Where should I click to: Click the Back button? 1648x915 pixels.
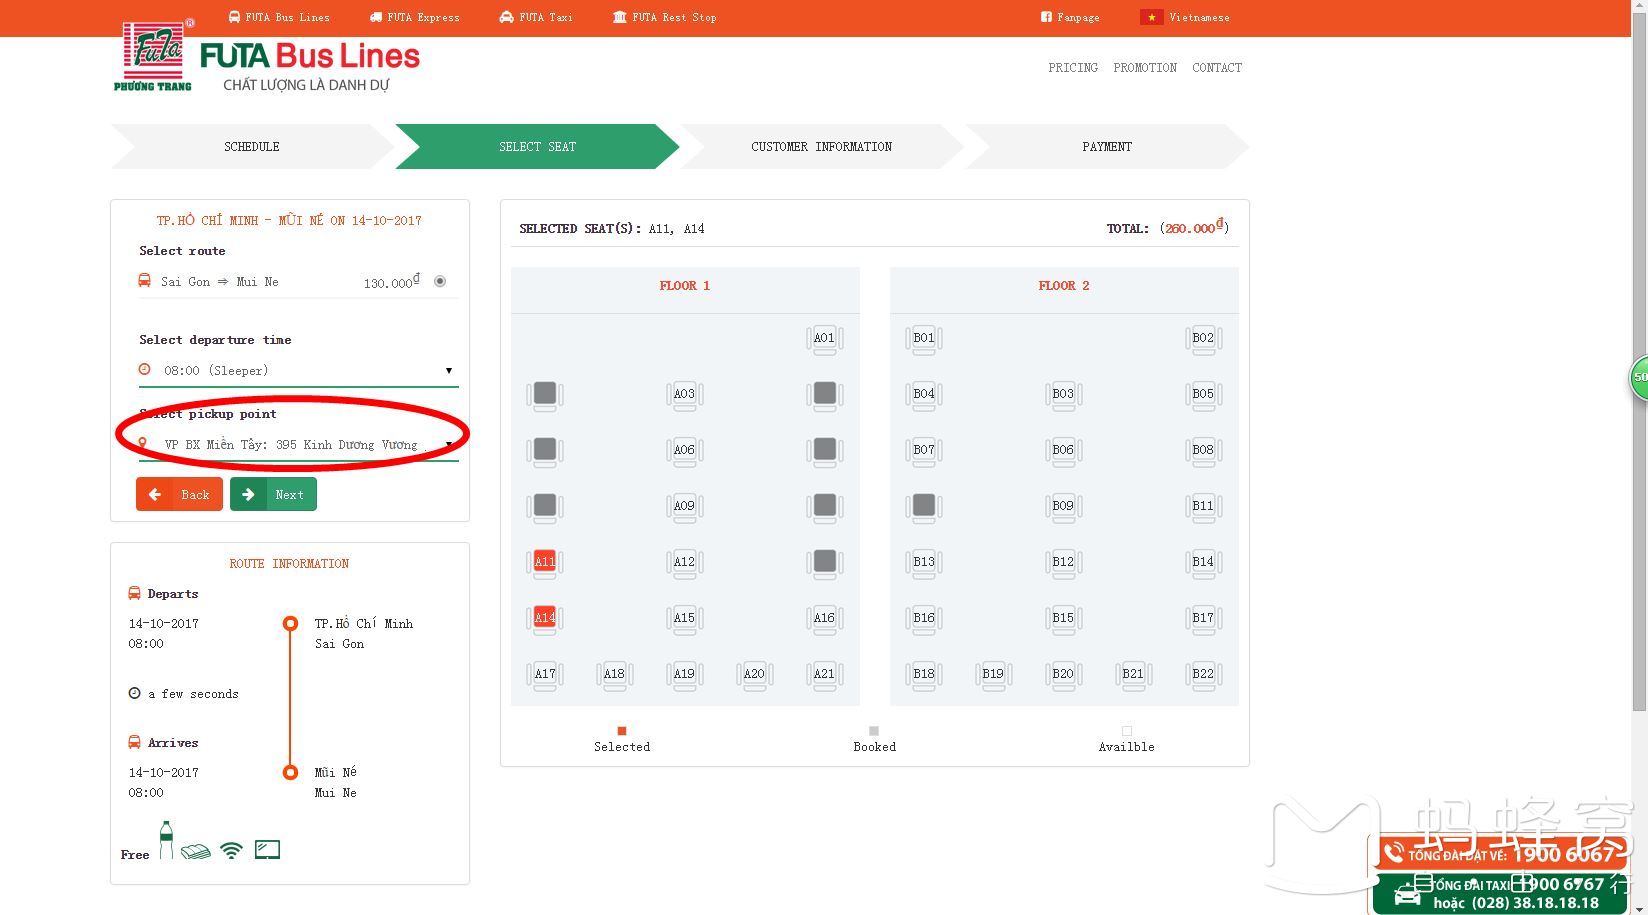pos(180,494)
